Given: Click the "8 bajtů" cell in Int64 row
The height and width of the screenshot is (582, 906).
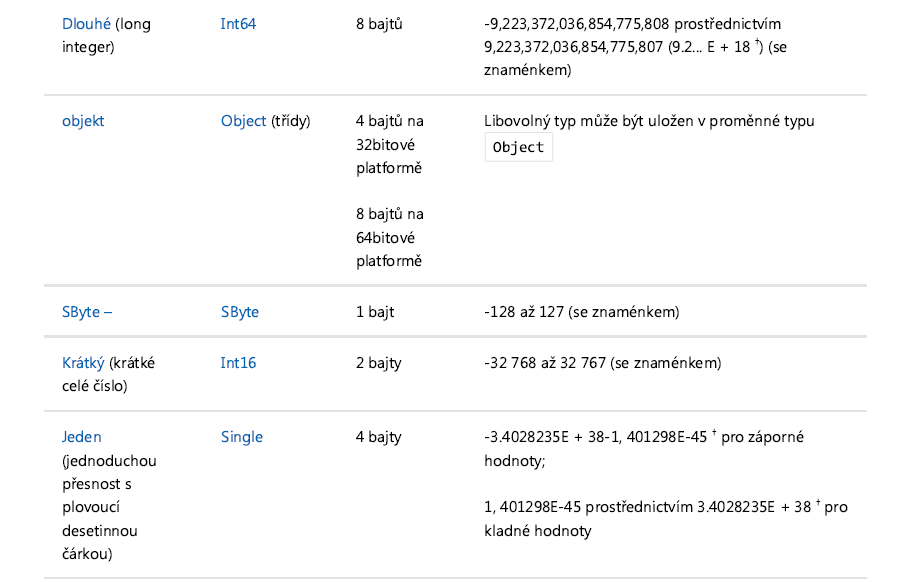Looking at the screenshot, I should [x=379, y=23].
